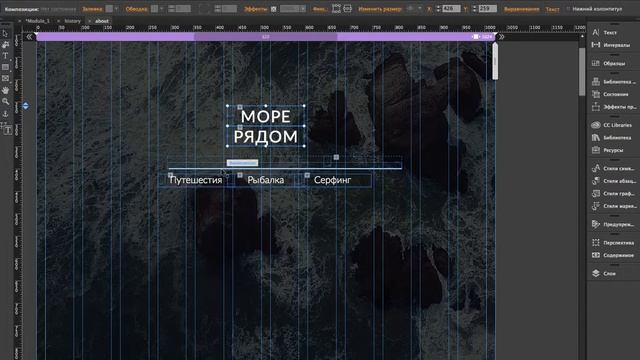Viewport: 640px width, 360px height.
Task: Open the Эффекты прокрутки panel
Action: [x=613, y=107]
